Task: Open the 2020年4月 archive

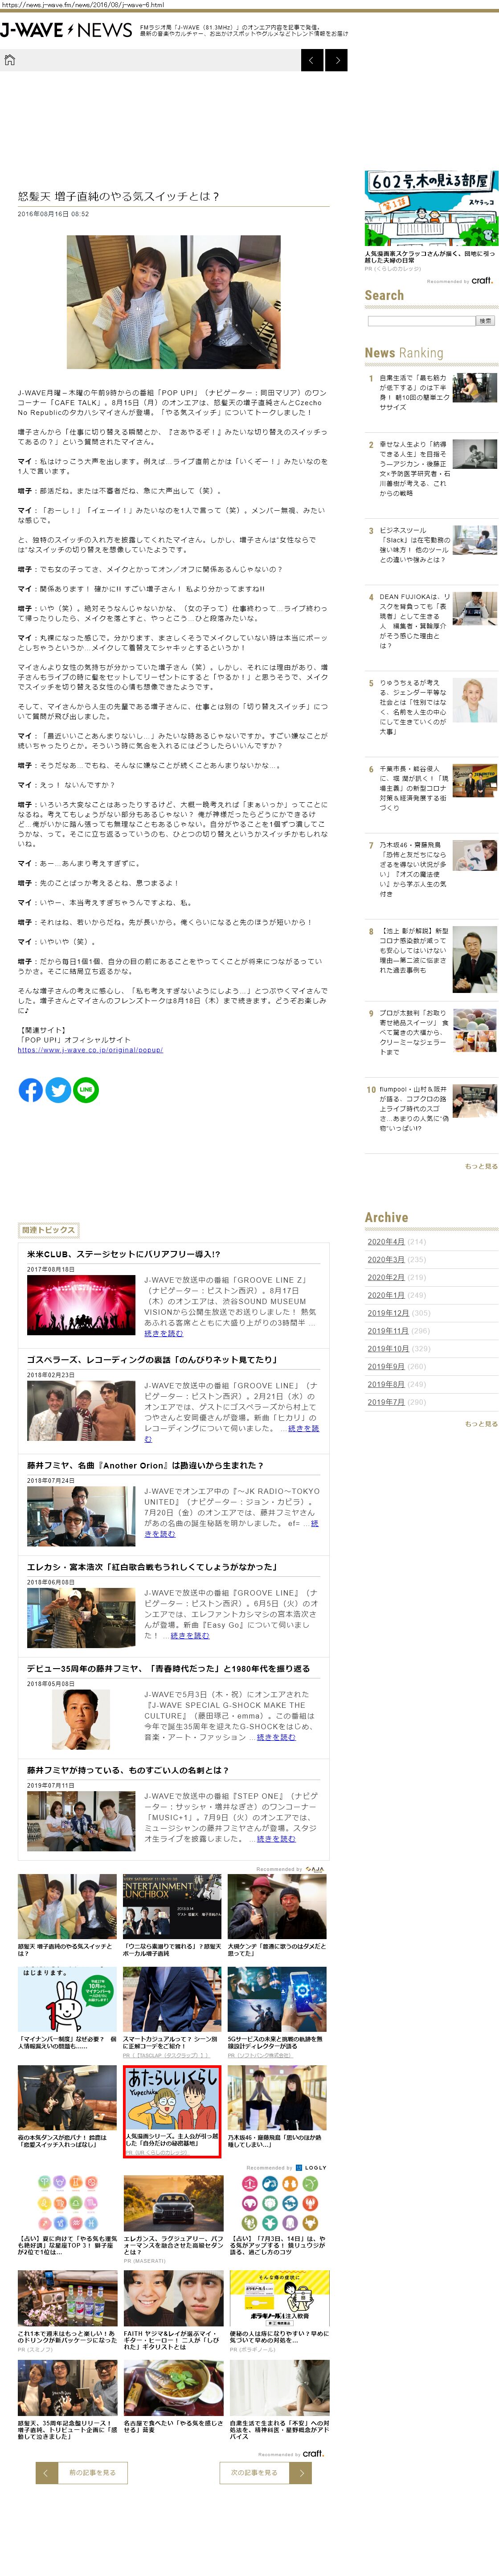Action: (385, 1241)
